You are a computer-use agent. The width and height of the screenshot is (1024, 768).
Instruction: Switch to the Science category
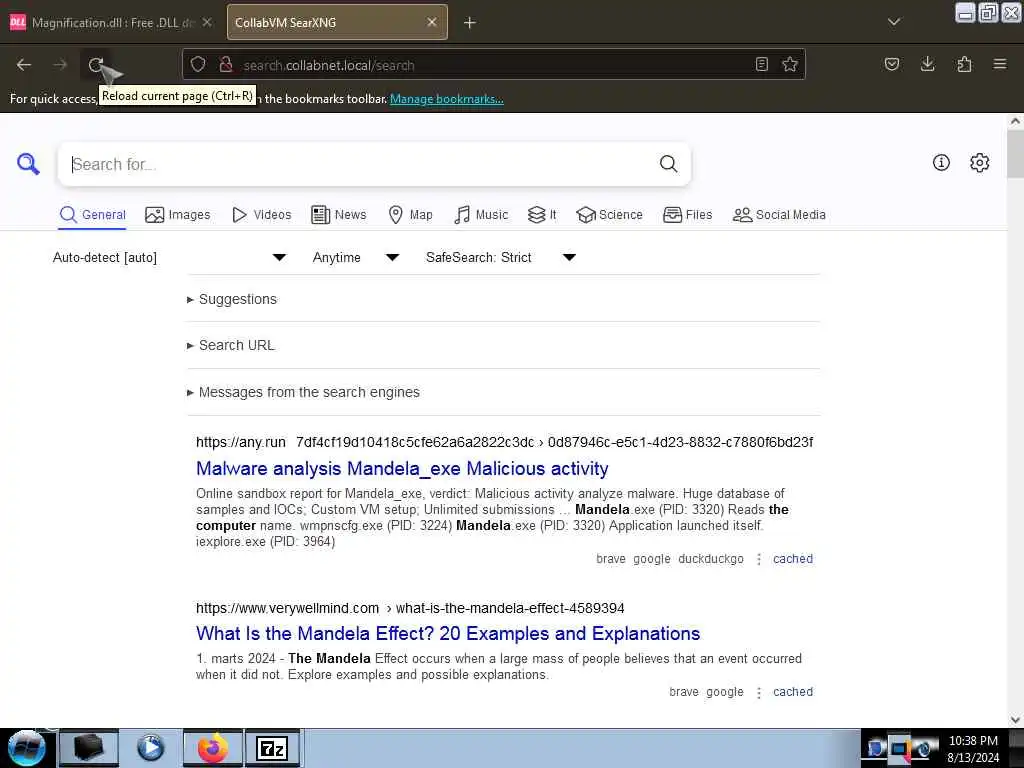point(609,215)
